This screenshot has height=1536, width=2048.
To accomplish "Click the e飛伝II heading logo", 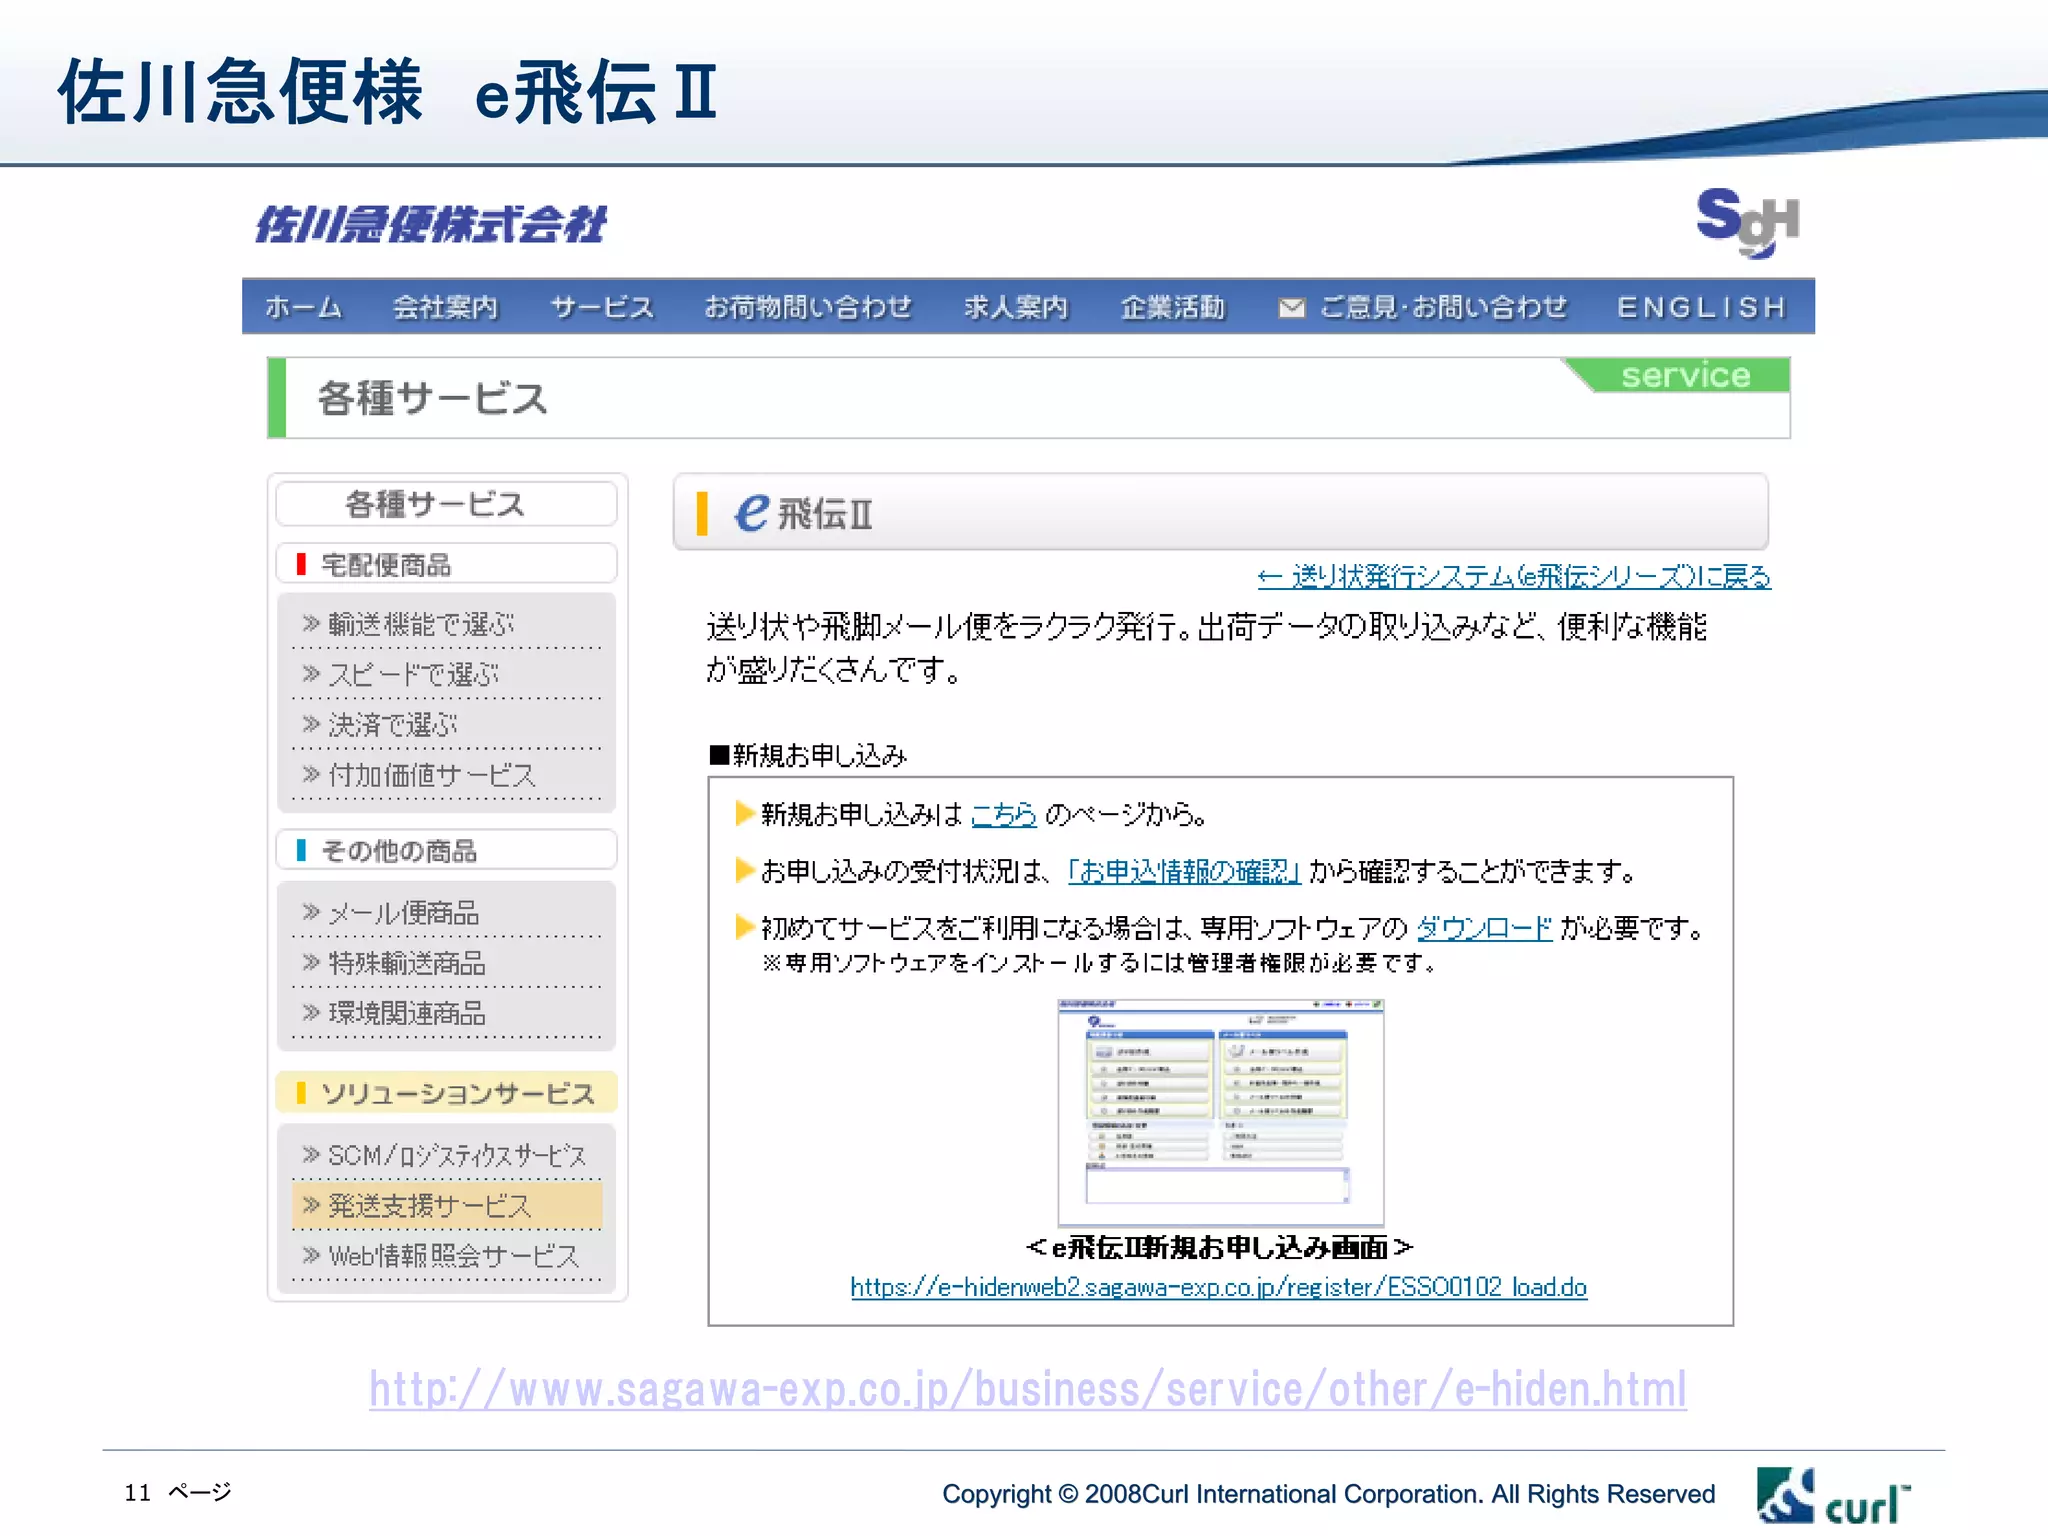I will pos(803,513).
